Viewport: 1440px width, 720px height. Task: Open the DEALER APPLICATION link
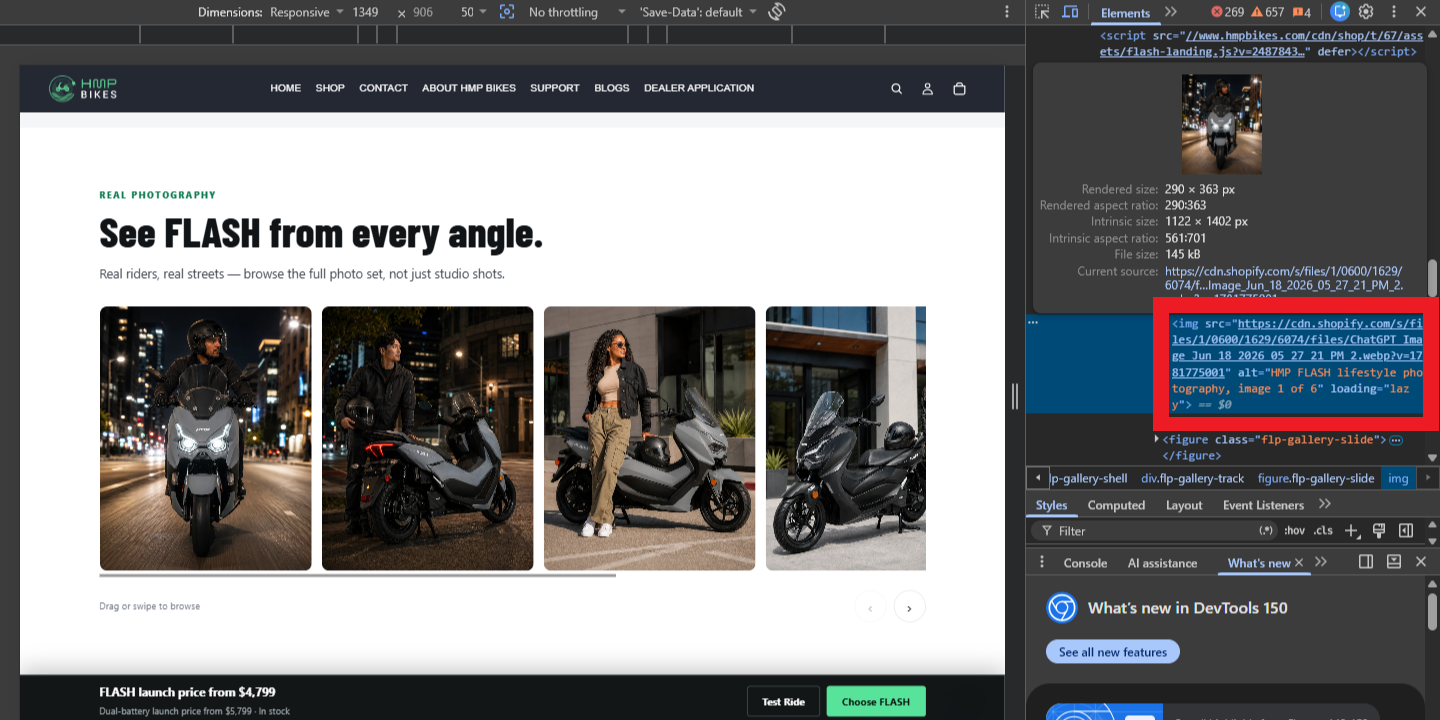tap(699, 88)
